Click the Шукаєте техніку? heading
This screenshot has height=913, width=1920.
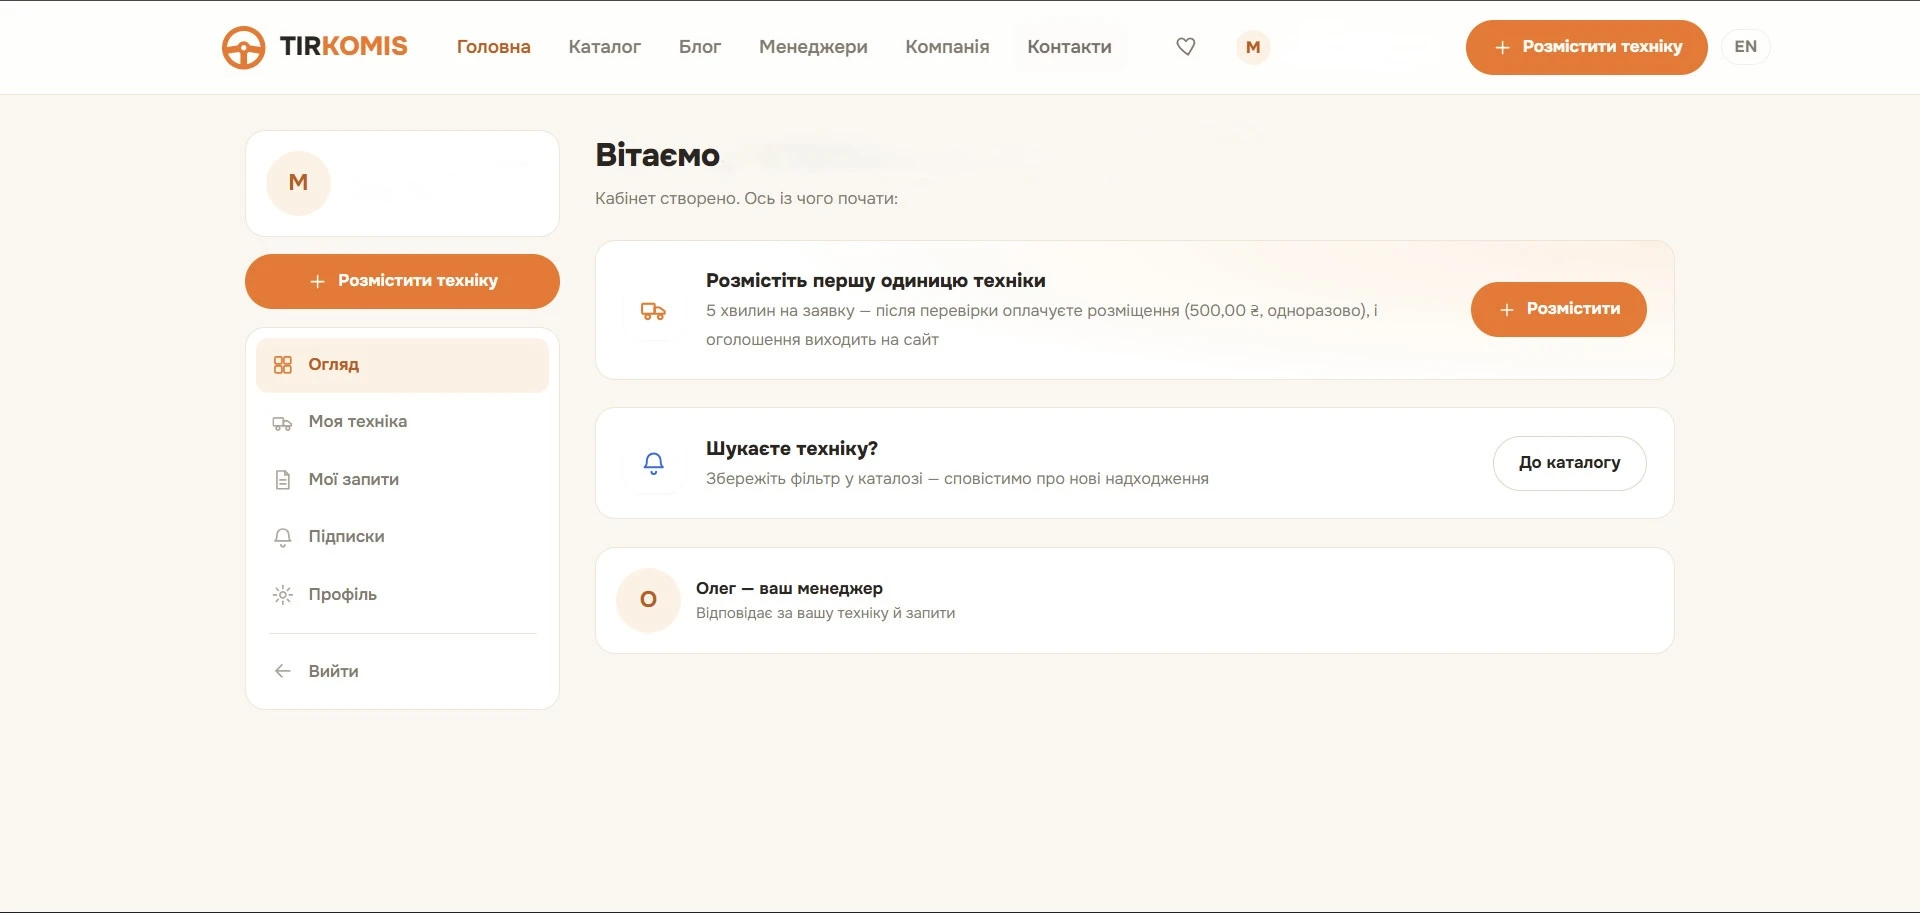pyautogui.click(x=792, y=449)
